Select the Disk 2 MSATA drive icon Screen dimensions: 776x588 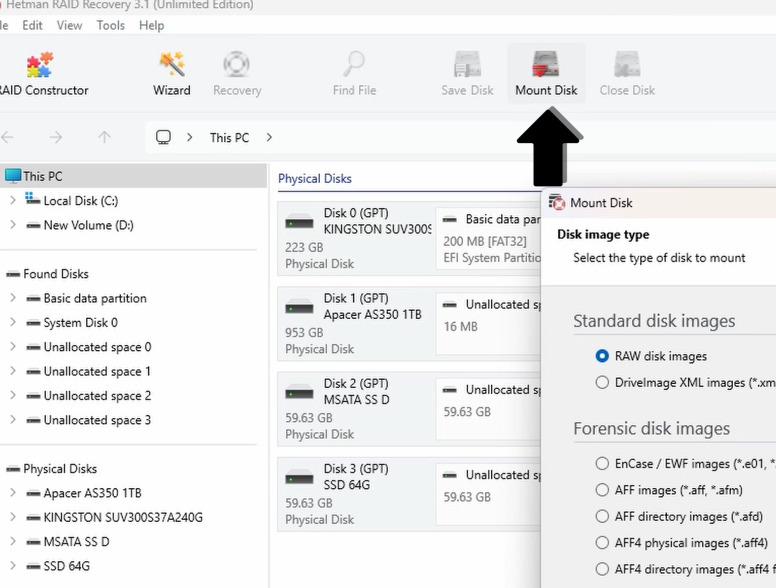tap(299, 392)
